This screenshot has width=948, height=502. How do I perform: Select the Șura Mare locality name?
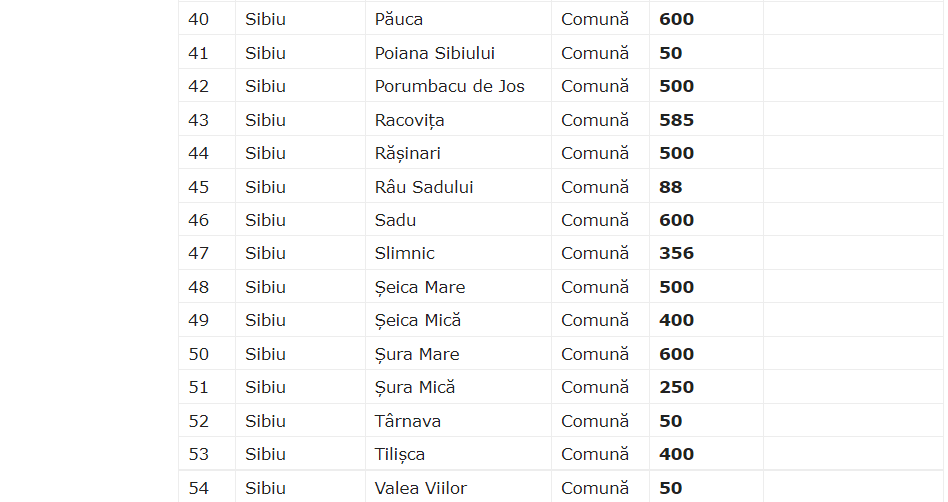tap(417, 354)
